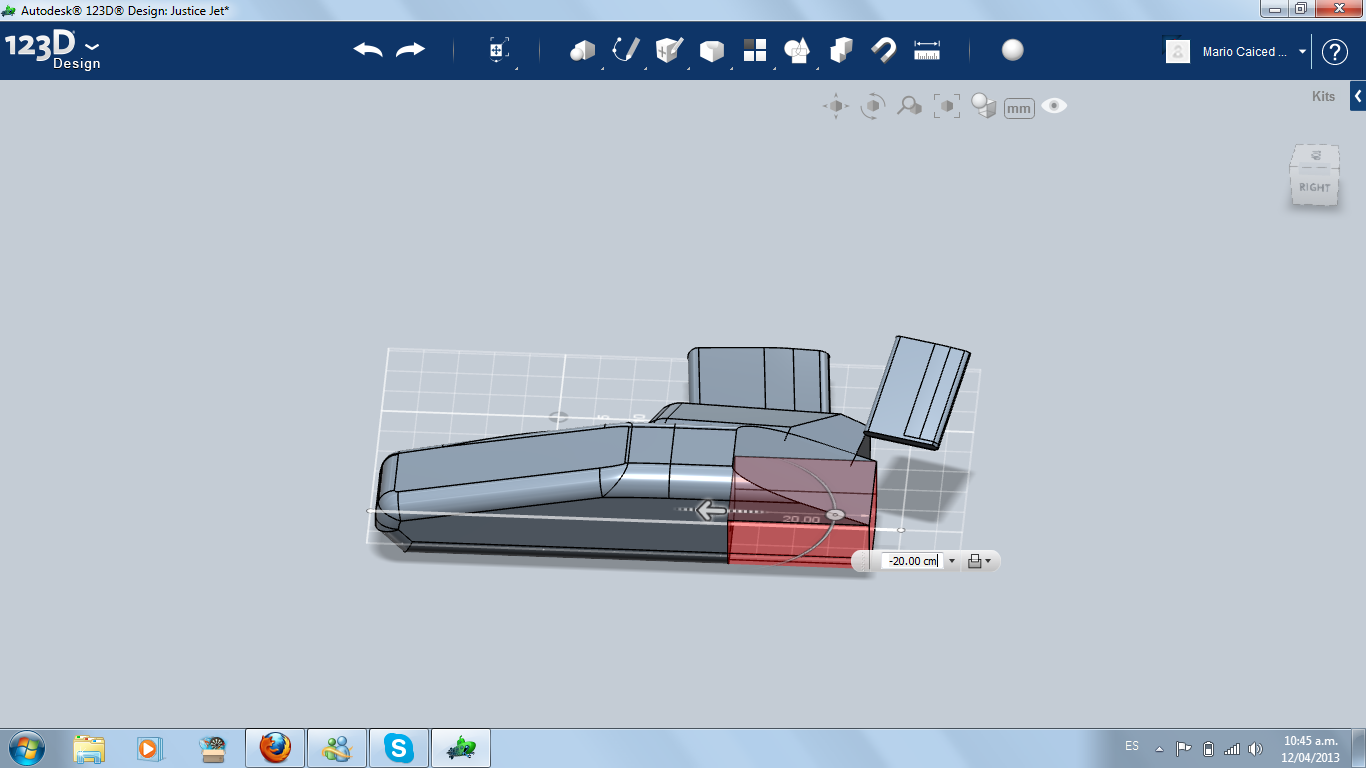This screenshot has width=1366, height=768.
Task: Redo the last undone action
Action: [x=411, y=50]
